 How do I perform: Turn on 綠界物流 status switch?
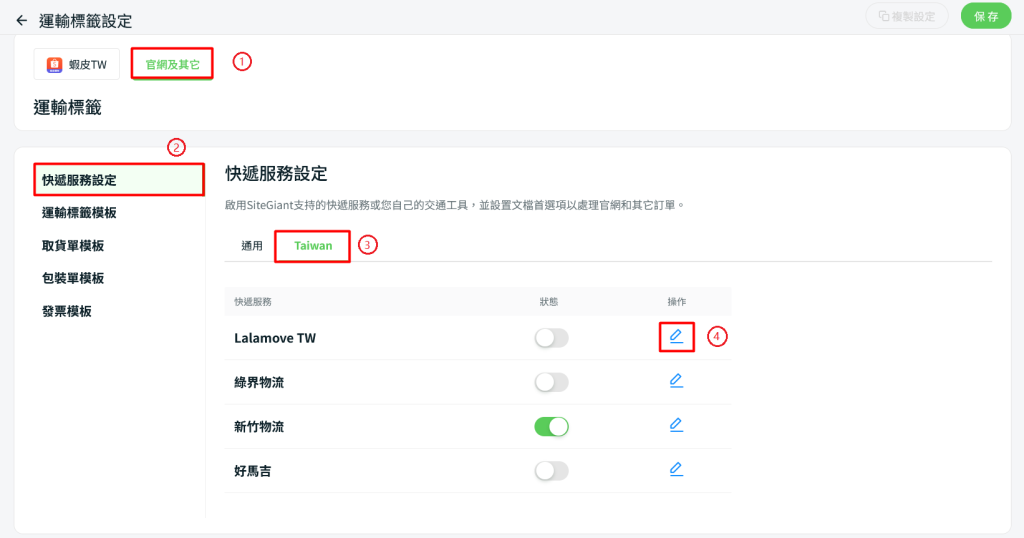point(551,382)
